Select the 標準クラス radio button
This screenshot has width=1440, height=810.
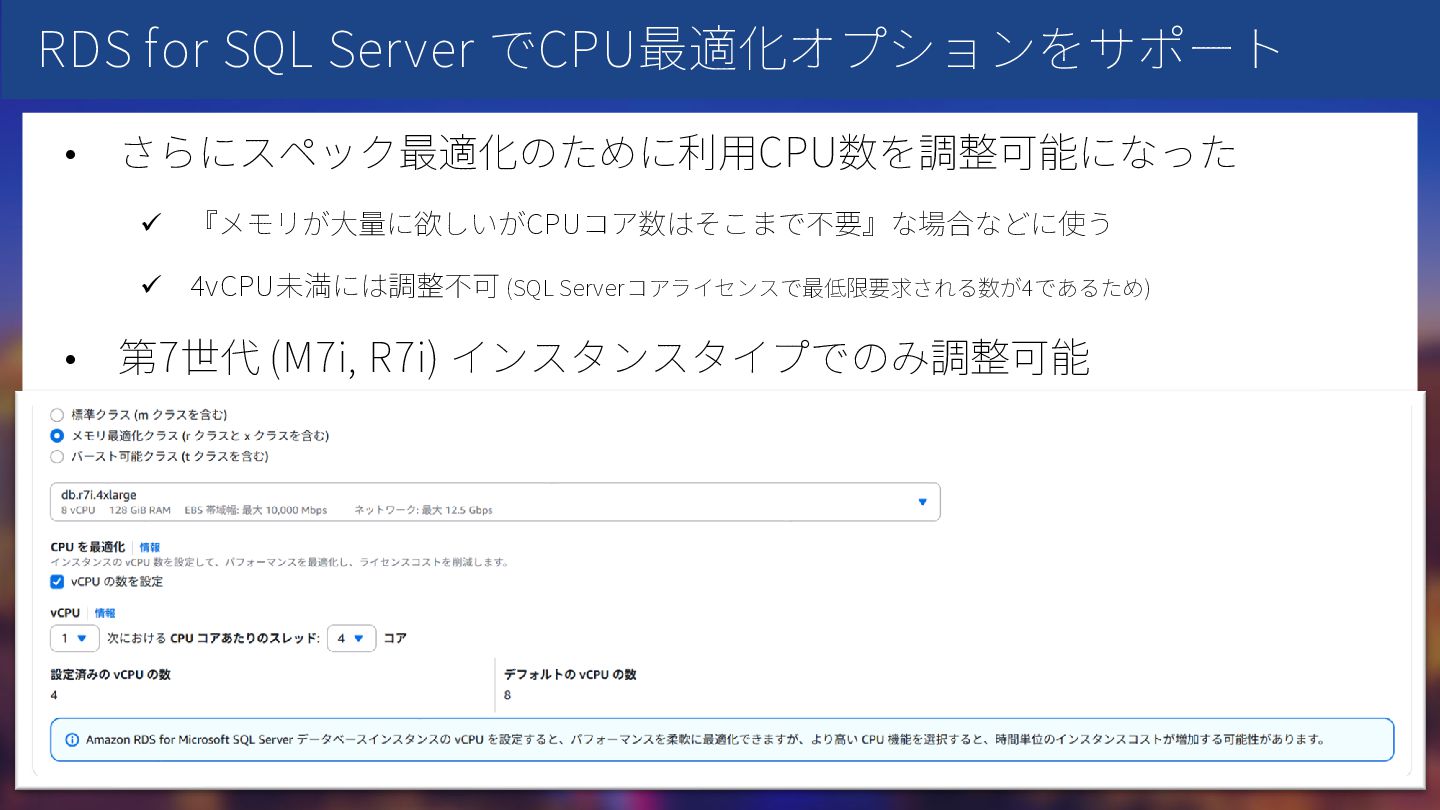(x=57, y=414)
